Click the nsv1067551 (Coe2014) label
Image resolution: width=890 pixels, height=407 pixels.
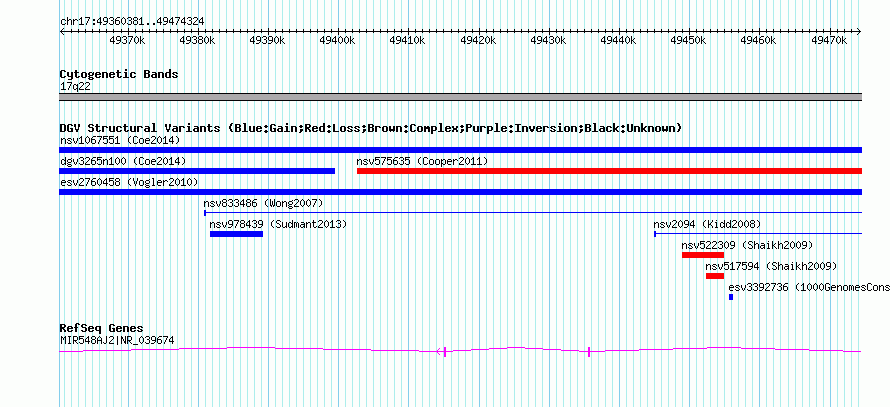[x=120, y=140]
